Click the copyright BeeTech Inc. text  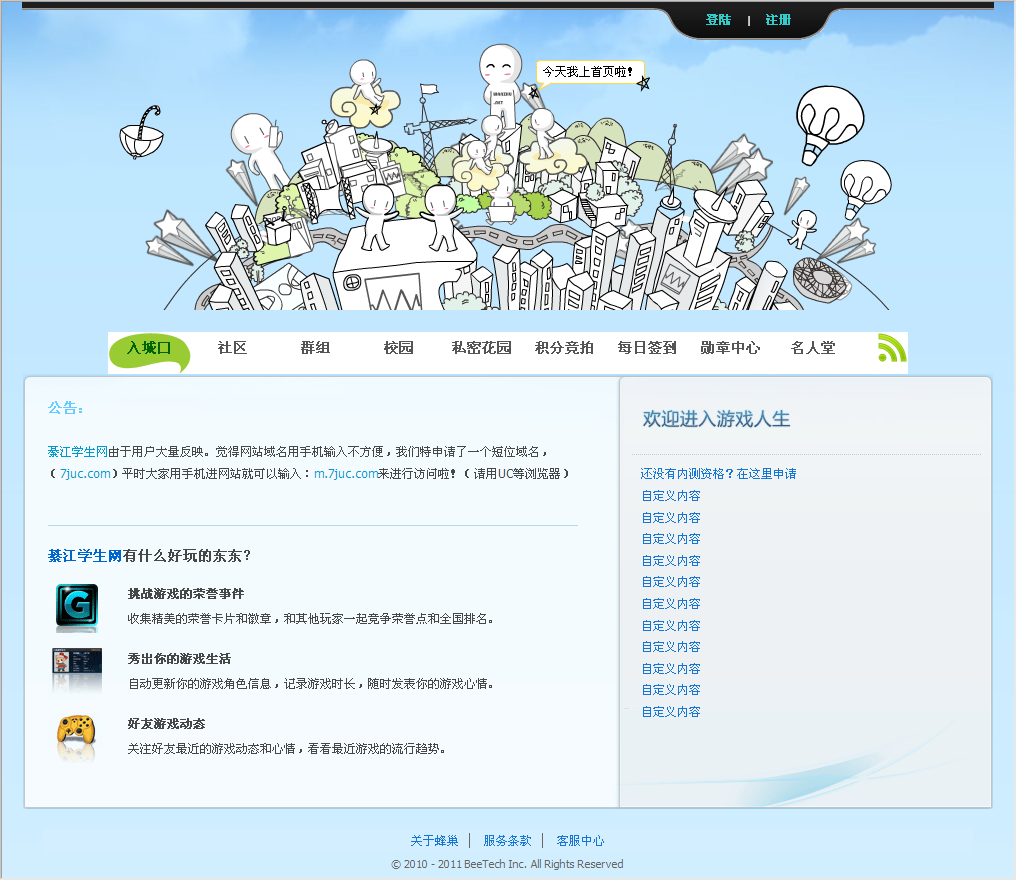pos(507,864)
